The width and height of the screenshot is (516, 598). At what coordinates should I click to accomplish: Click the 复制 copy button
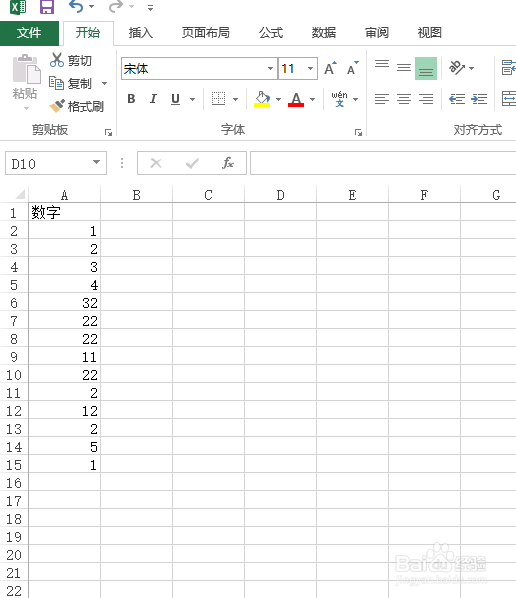(x=71, y=83)
